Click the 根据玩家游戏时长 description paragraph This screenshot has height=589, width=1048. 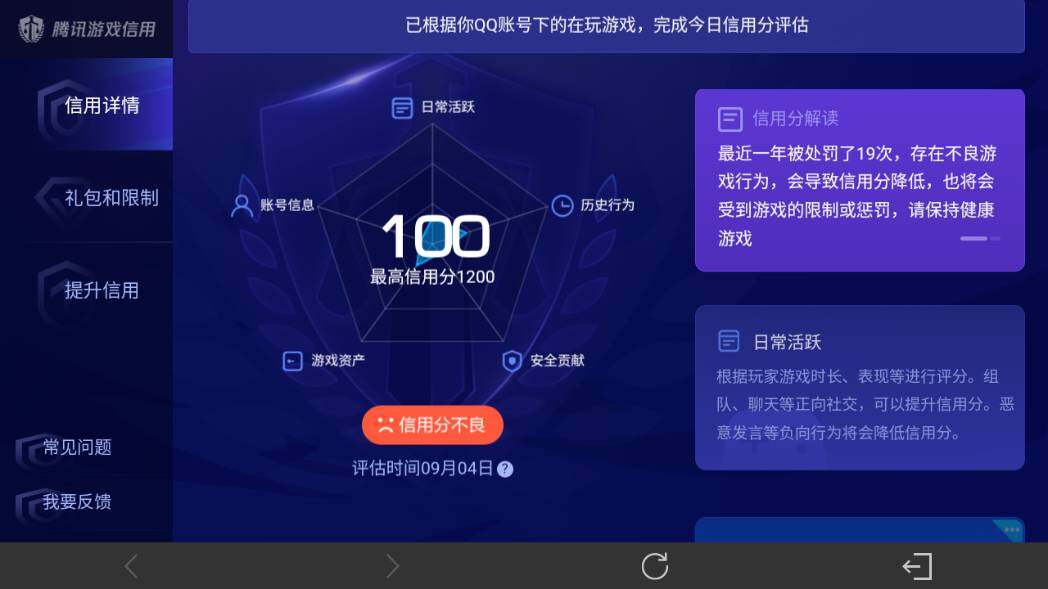click(865, 404)
